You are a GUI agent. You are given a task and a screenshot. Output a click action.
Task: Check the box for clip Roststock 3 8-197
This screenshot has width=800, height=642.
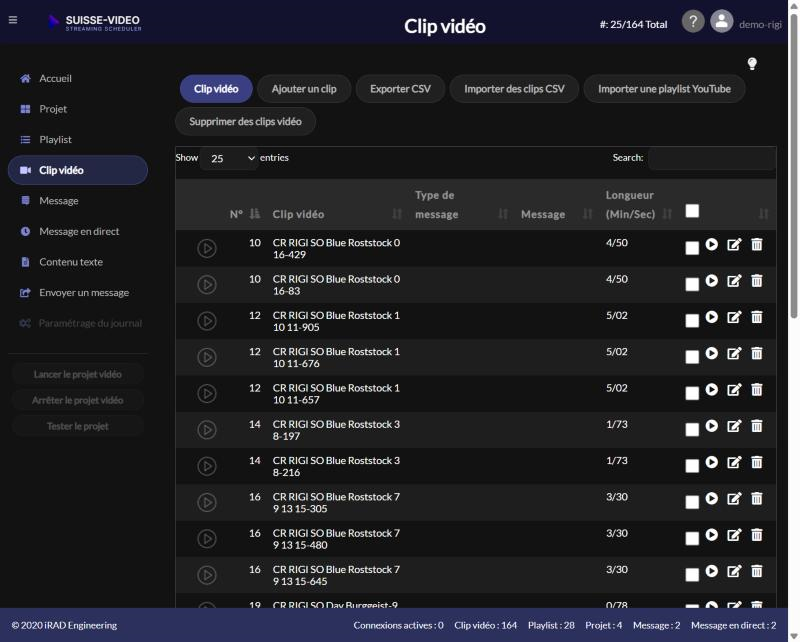(692, 429)
